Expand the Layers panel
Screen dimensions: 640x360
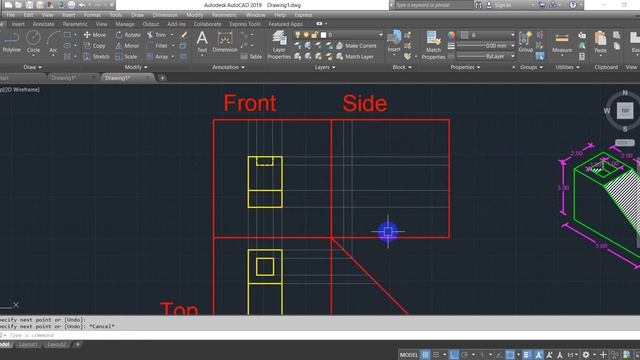coord(325,67)
